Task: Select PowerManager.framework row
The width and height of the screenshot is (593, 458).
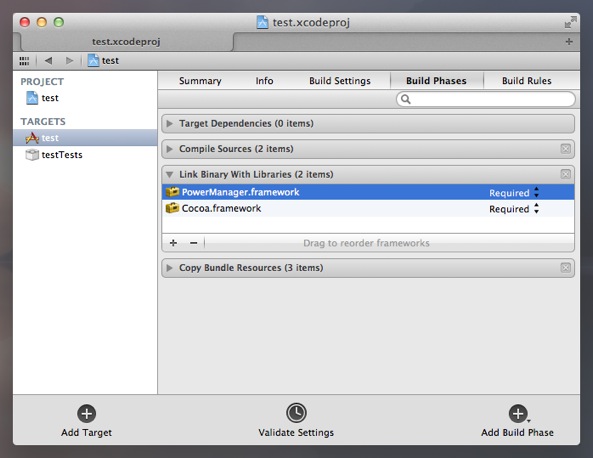Action: coord(368,192)
